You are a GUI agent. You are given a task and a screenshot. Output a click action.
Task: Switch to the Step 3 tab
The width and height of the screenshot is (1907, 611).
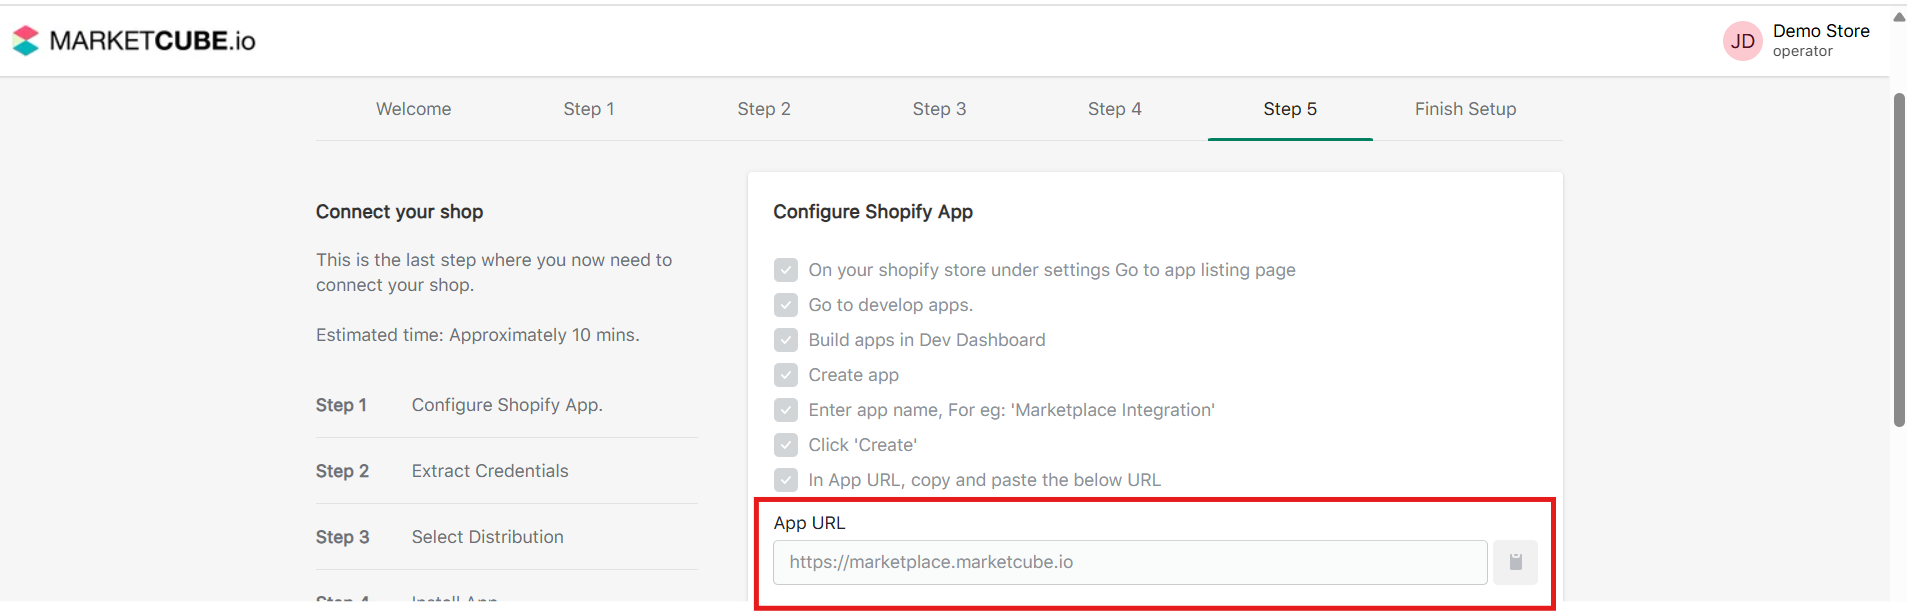click(x=939, y=109)
